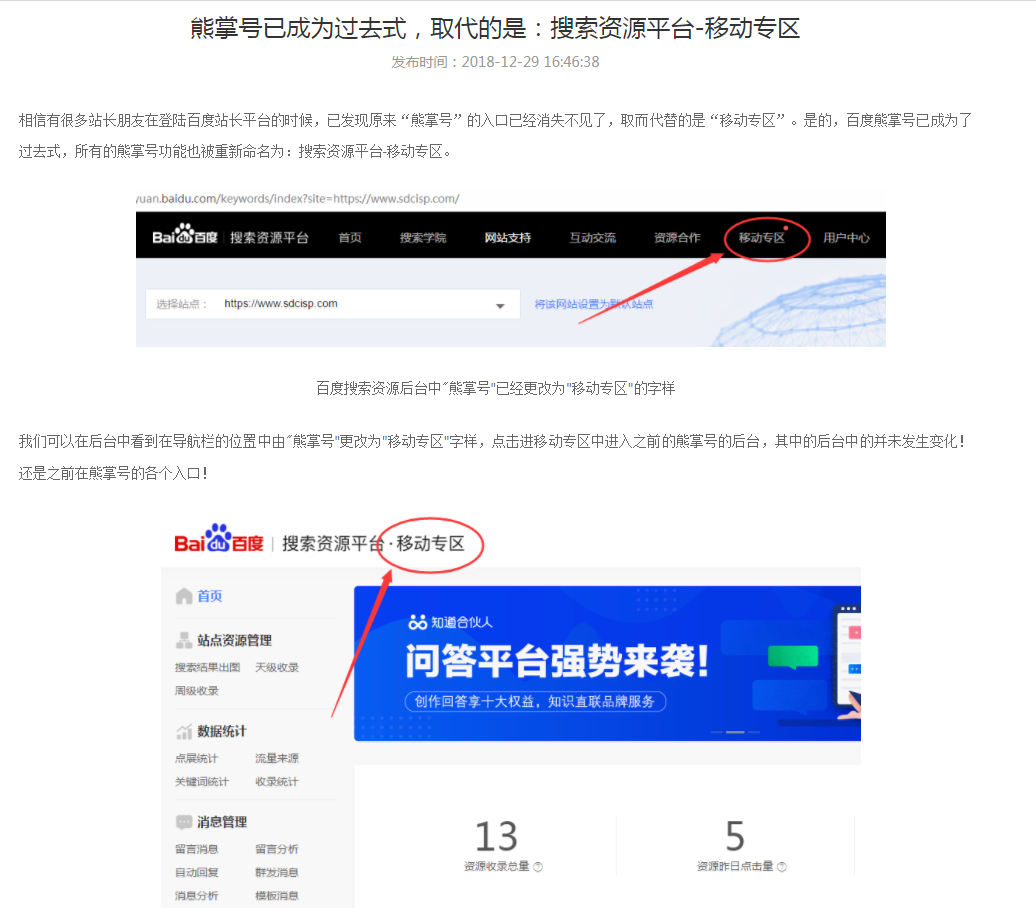
Task: Go to 移动专区 in the navigation bar
Action: [762, 238]
